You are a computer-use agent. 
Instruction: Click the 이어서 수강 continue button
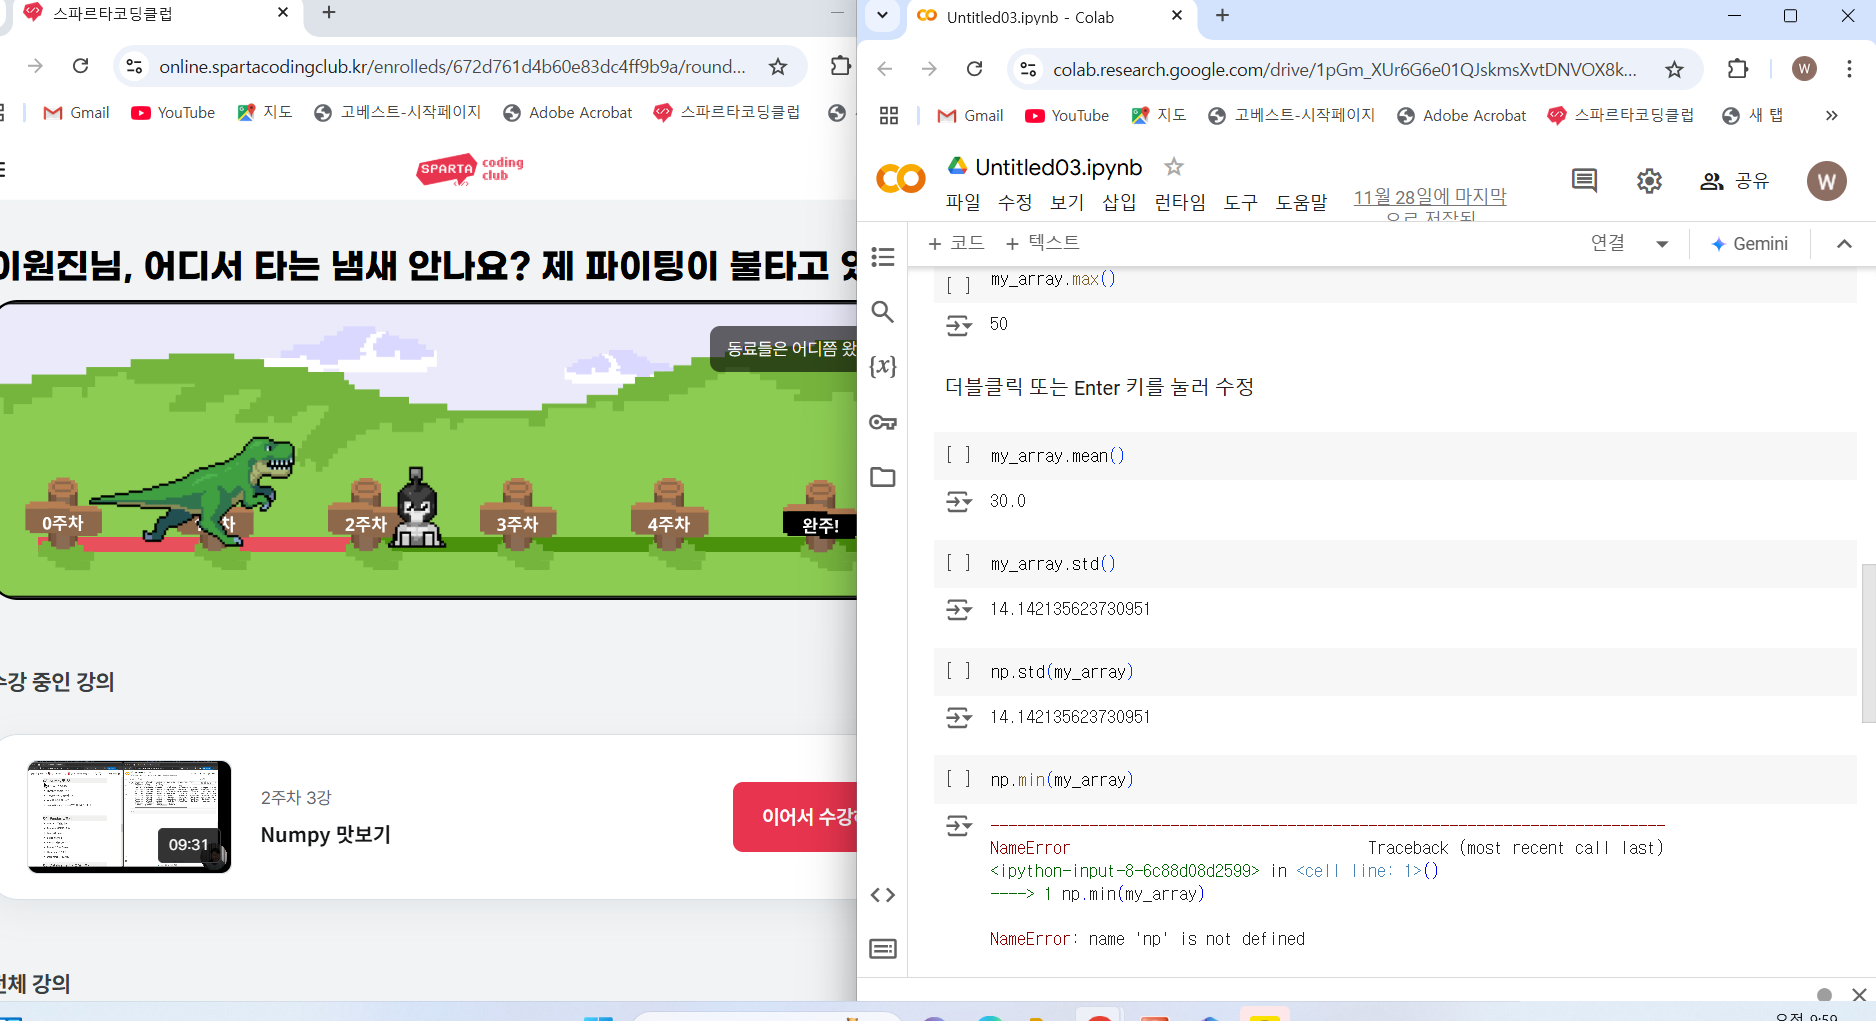[796, 817]
